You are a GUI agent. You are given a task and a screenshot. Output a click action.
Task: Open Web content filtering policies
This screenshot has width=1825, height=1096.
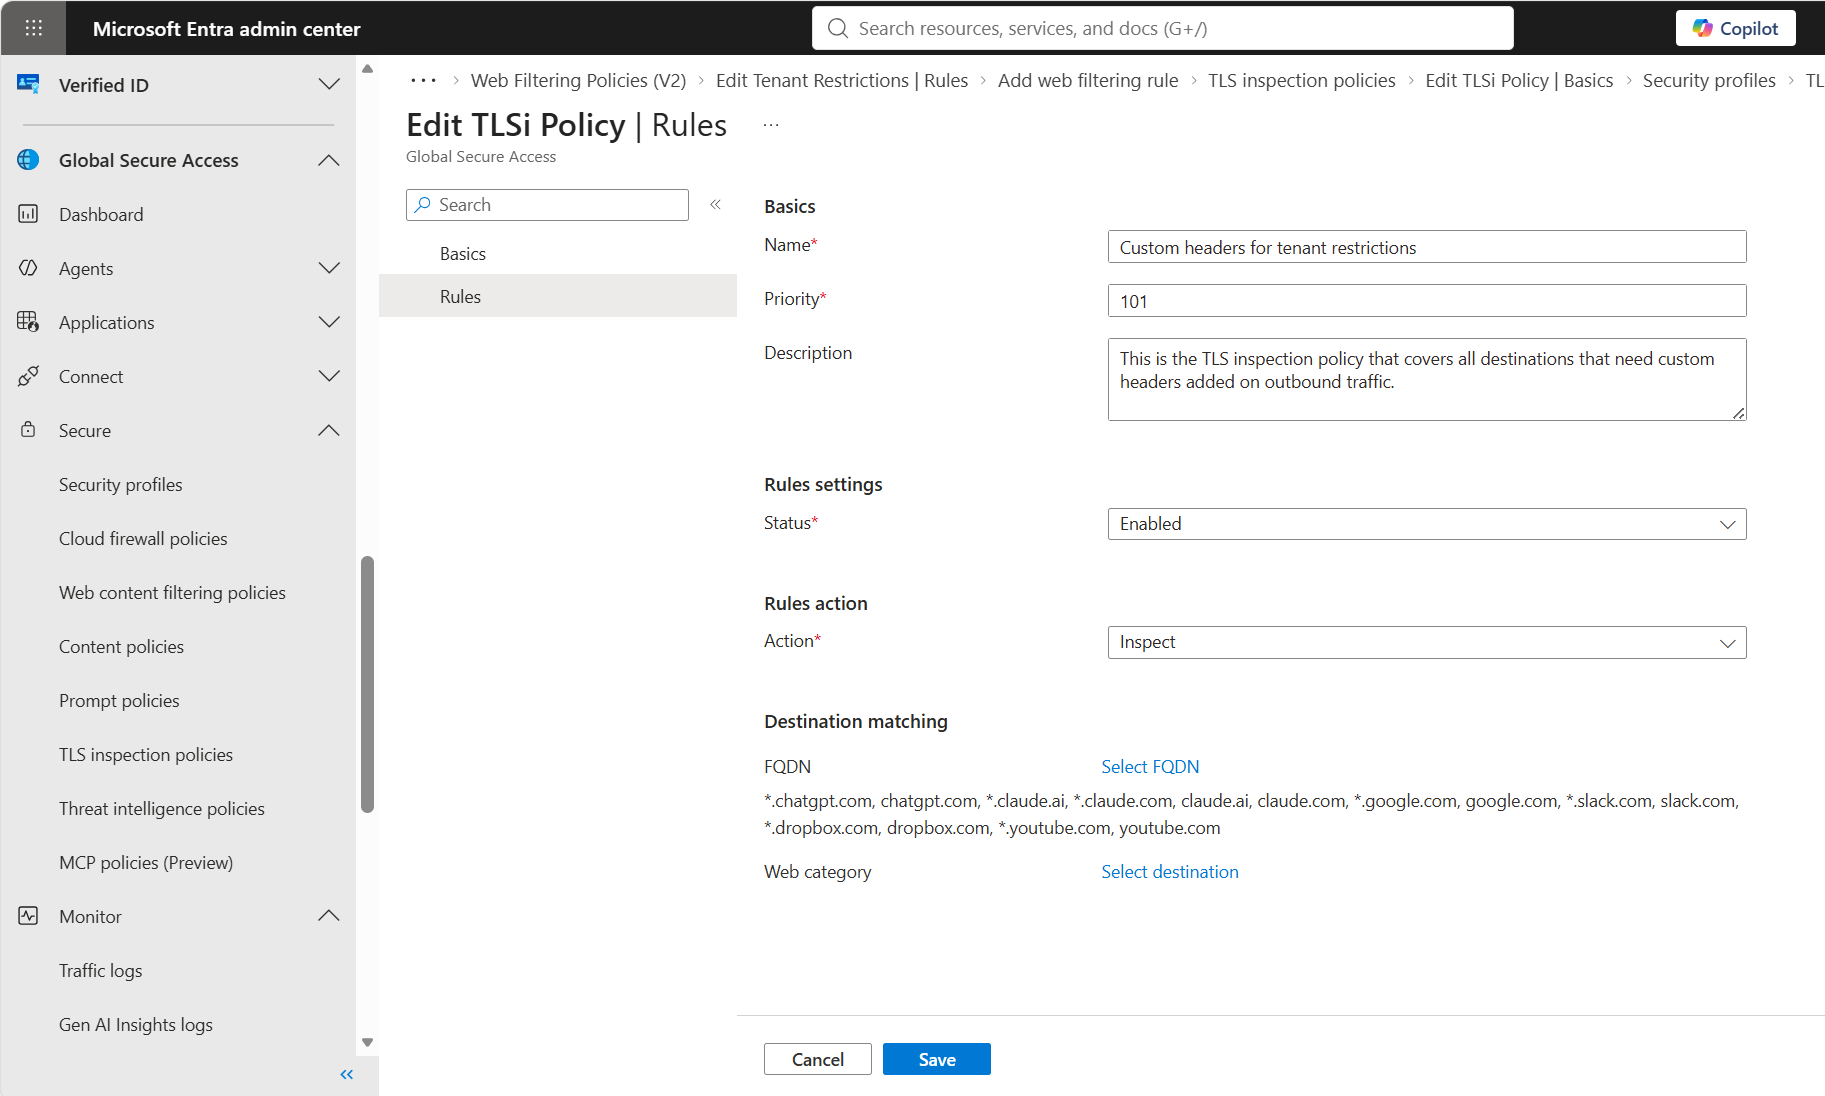[172, 592]
